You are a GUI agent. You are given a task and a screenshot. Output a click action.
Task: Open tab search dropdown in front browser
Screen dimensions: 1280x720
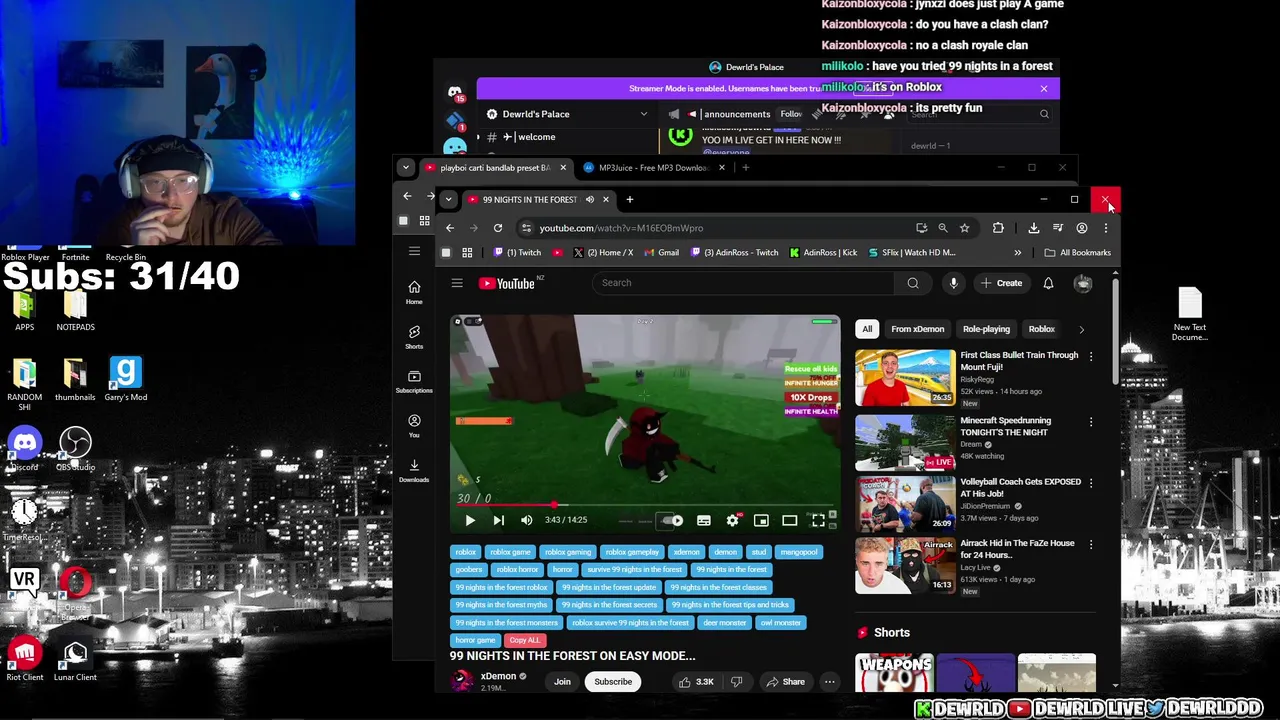(449, 199)
